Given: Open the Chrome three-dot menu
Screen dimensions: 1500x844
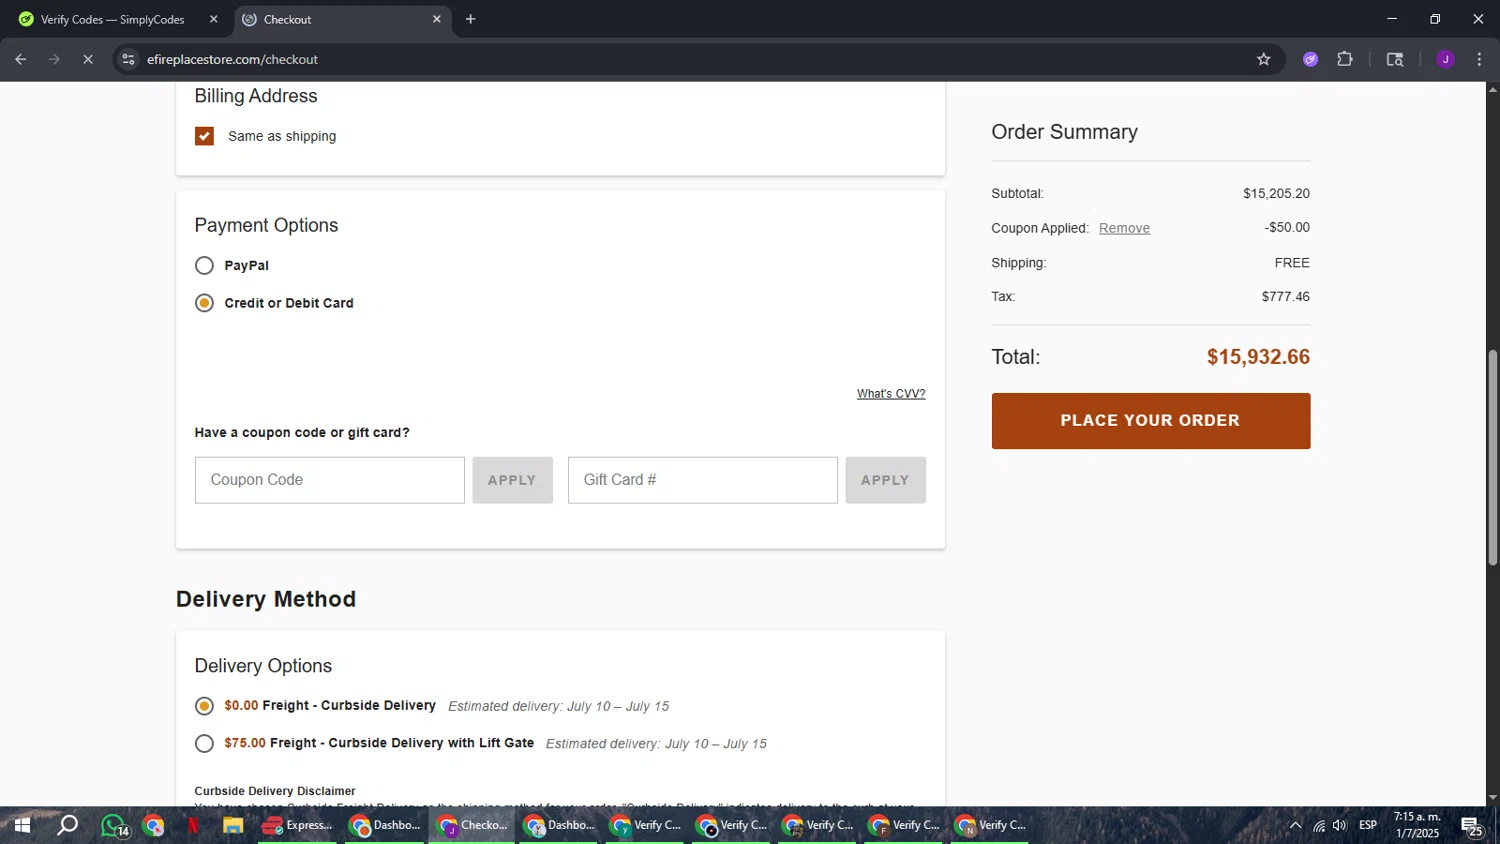Looking at the screenshot, I should (1479, 59).
